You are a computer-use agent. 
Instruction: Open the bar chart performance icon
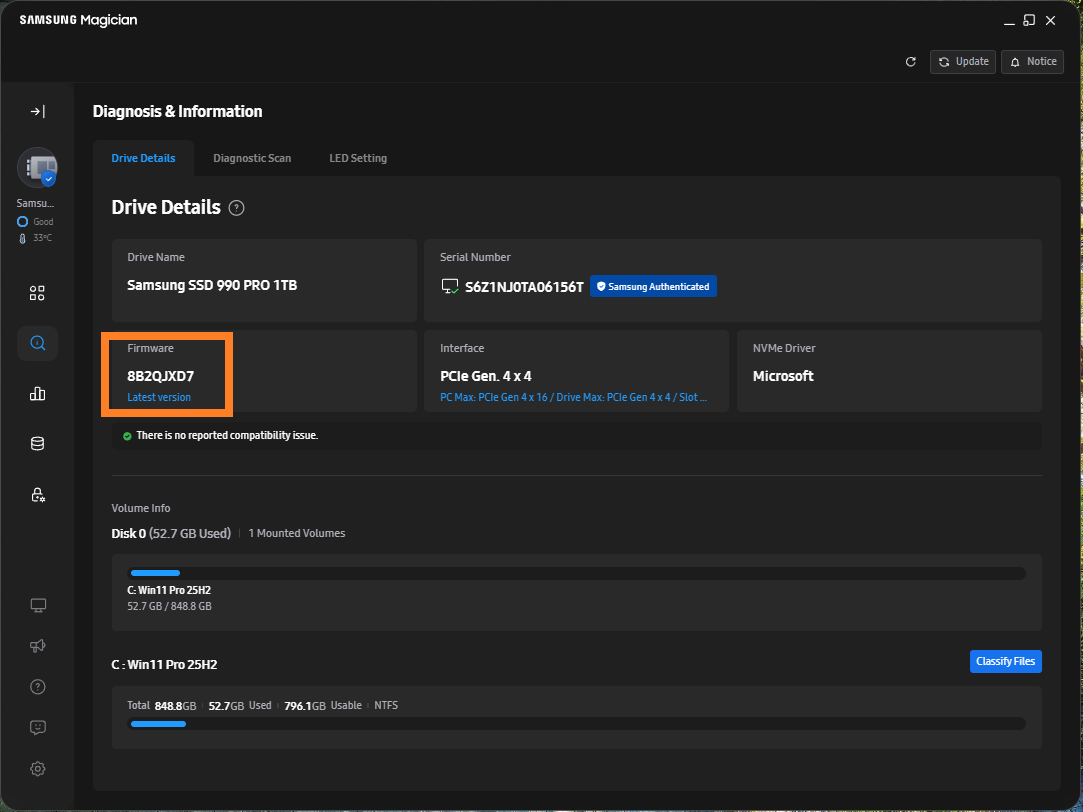(x=37, y=393)
